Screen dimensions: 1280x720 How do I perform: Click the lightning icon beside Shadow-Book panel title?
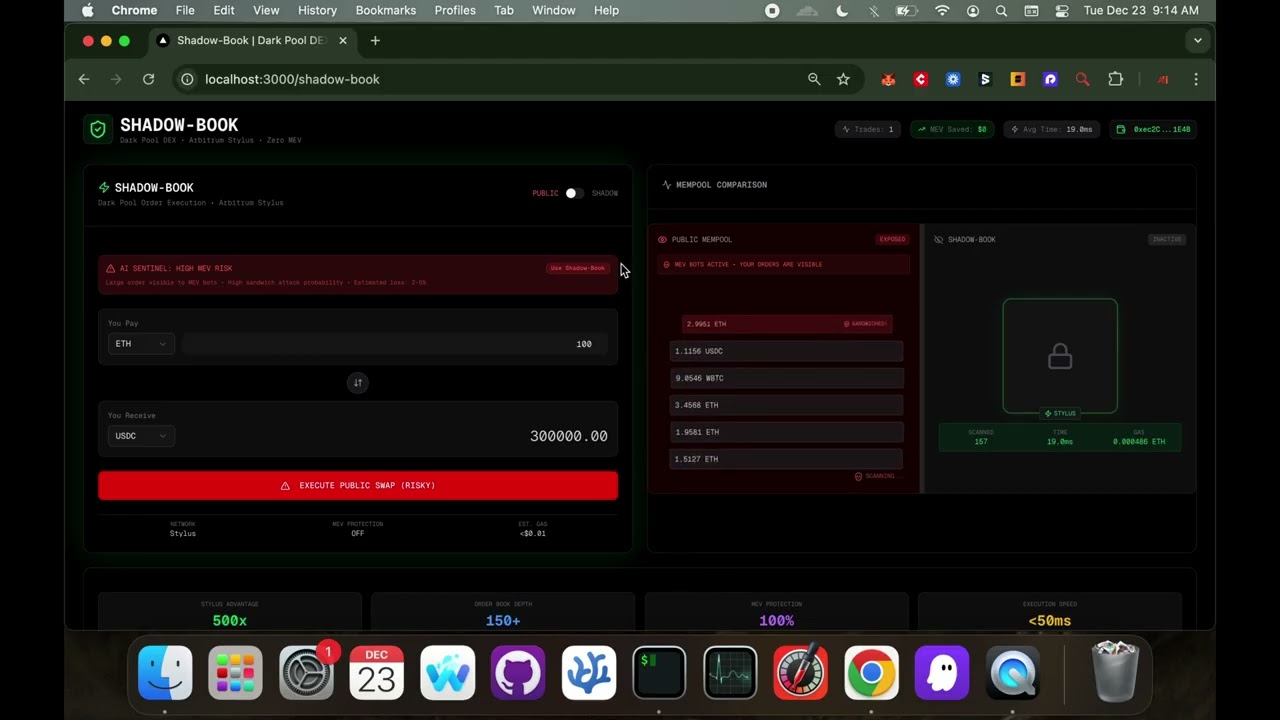[104, 188]
